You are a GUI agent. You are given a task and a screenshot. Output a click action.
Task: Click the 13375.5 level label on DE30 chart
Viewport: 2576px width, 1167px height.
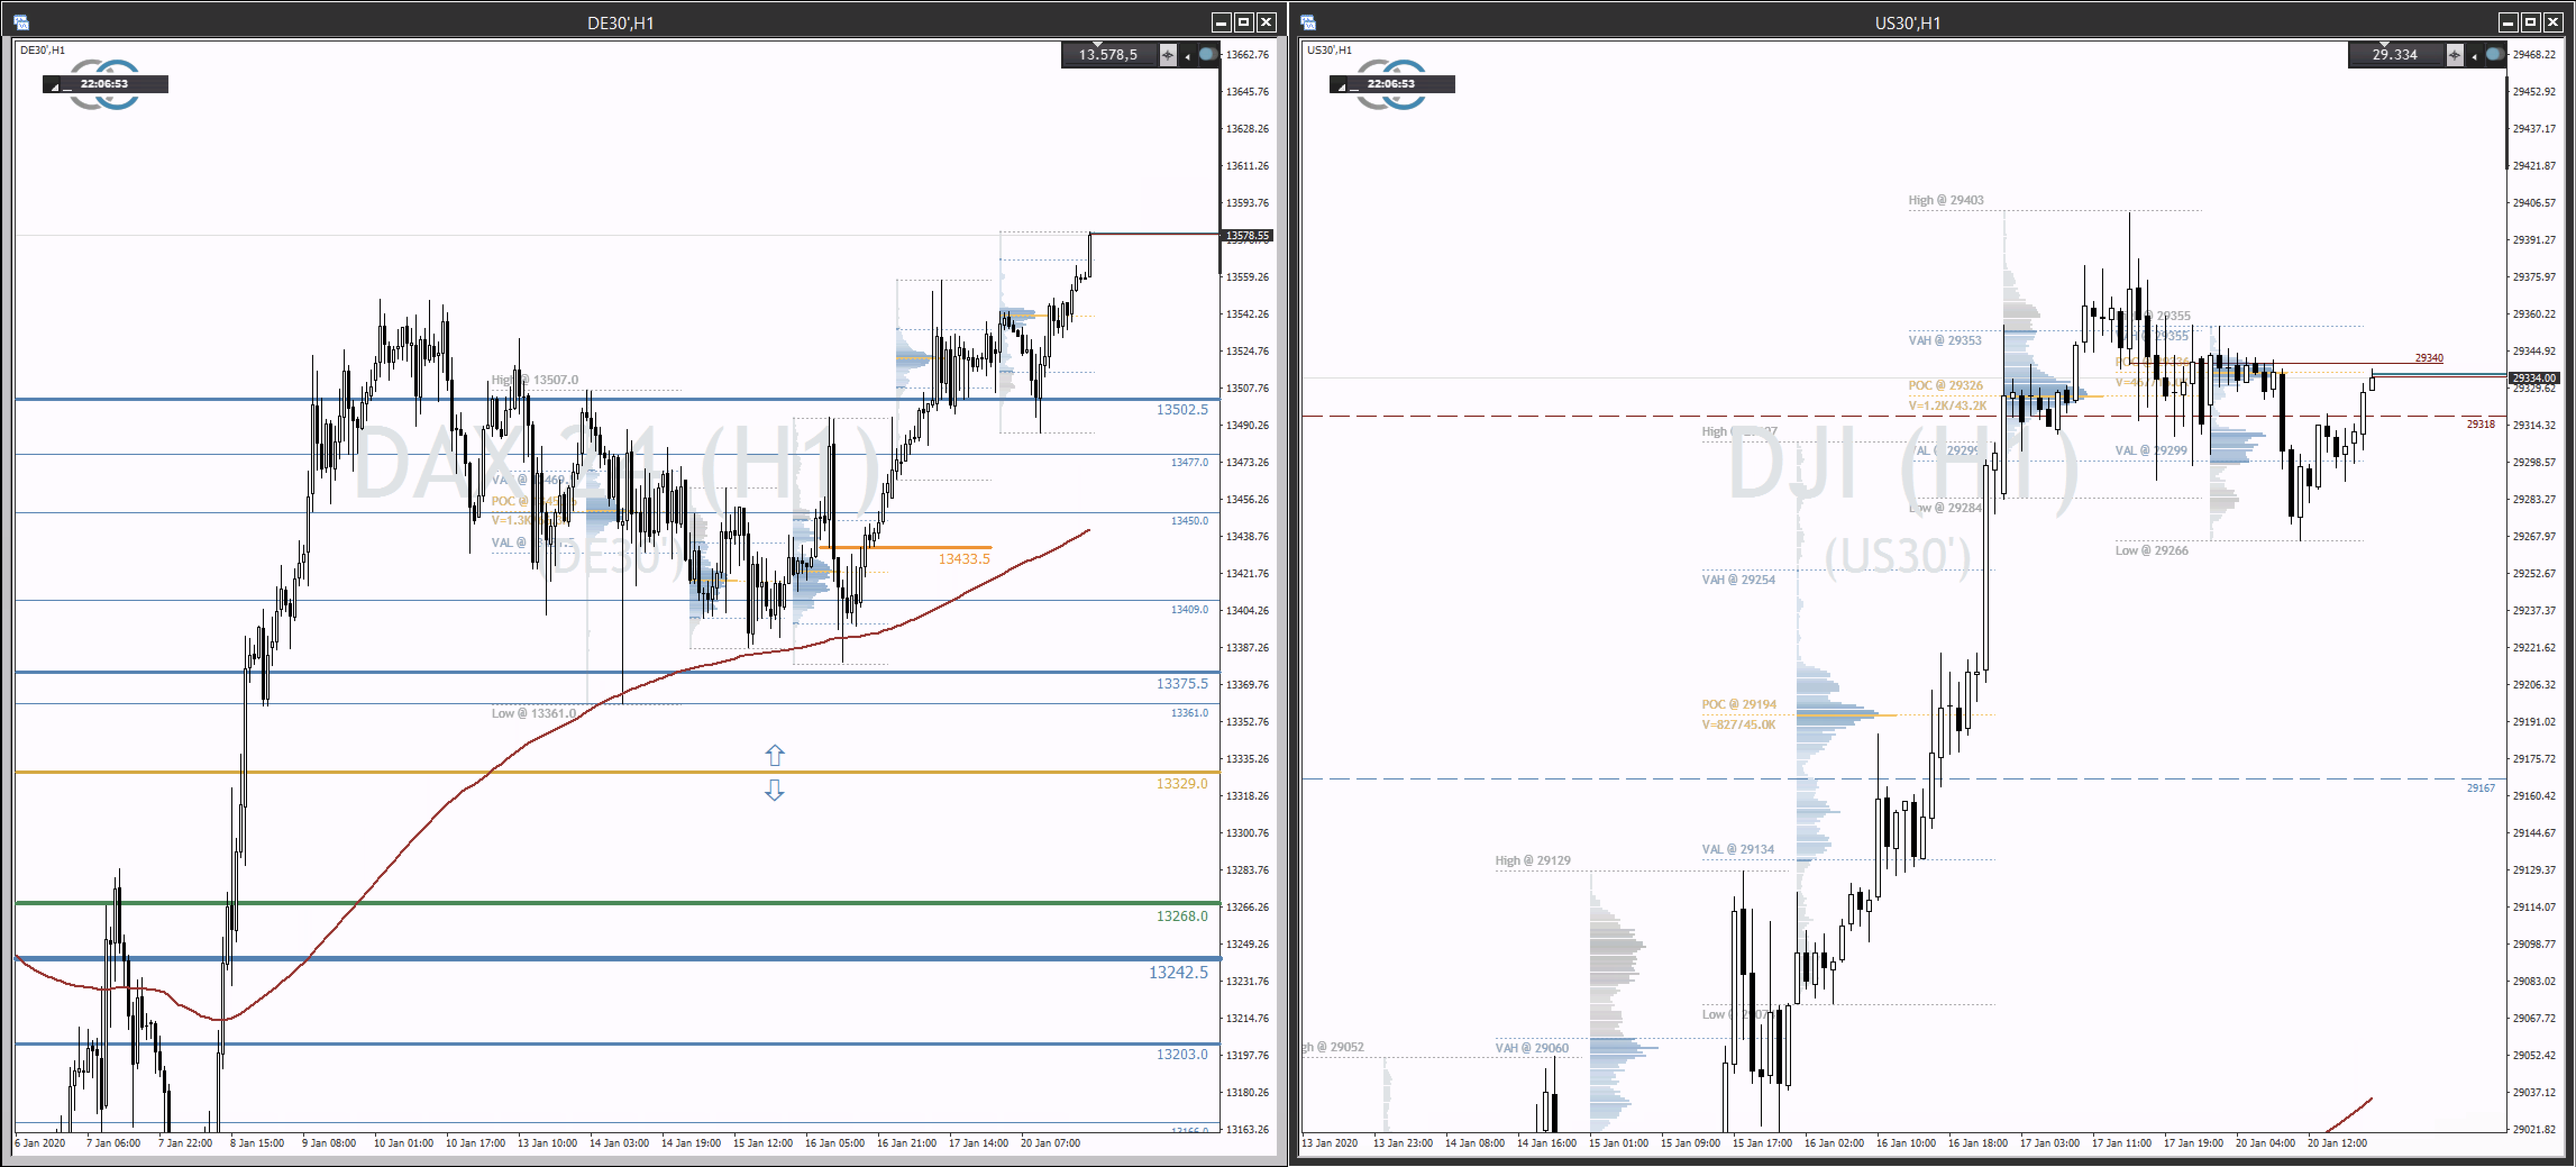click(1182, 684)
